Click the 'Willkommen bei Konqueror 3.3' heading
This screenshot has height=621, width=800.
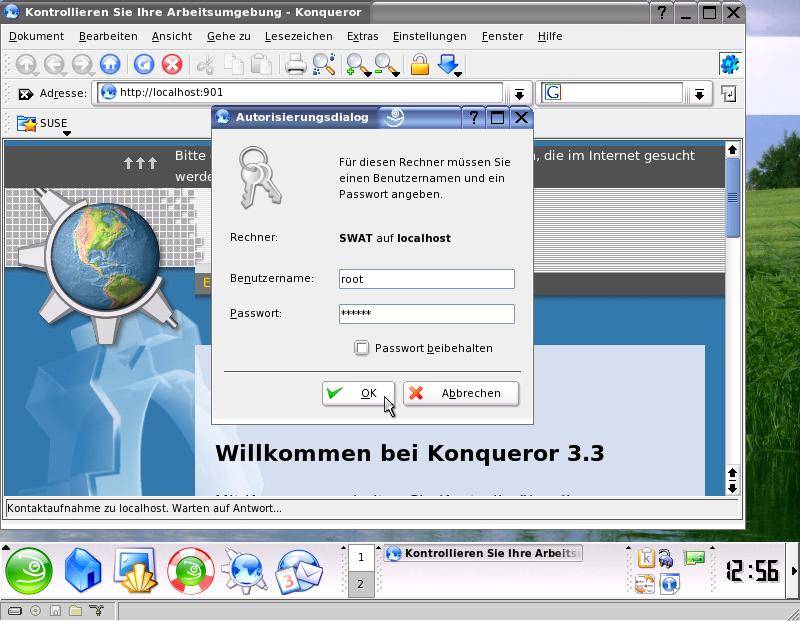410,454
